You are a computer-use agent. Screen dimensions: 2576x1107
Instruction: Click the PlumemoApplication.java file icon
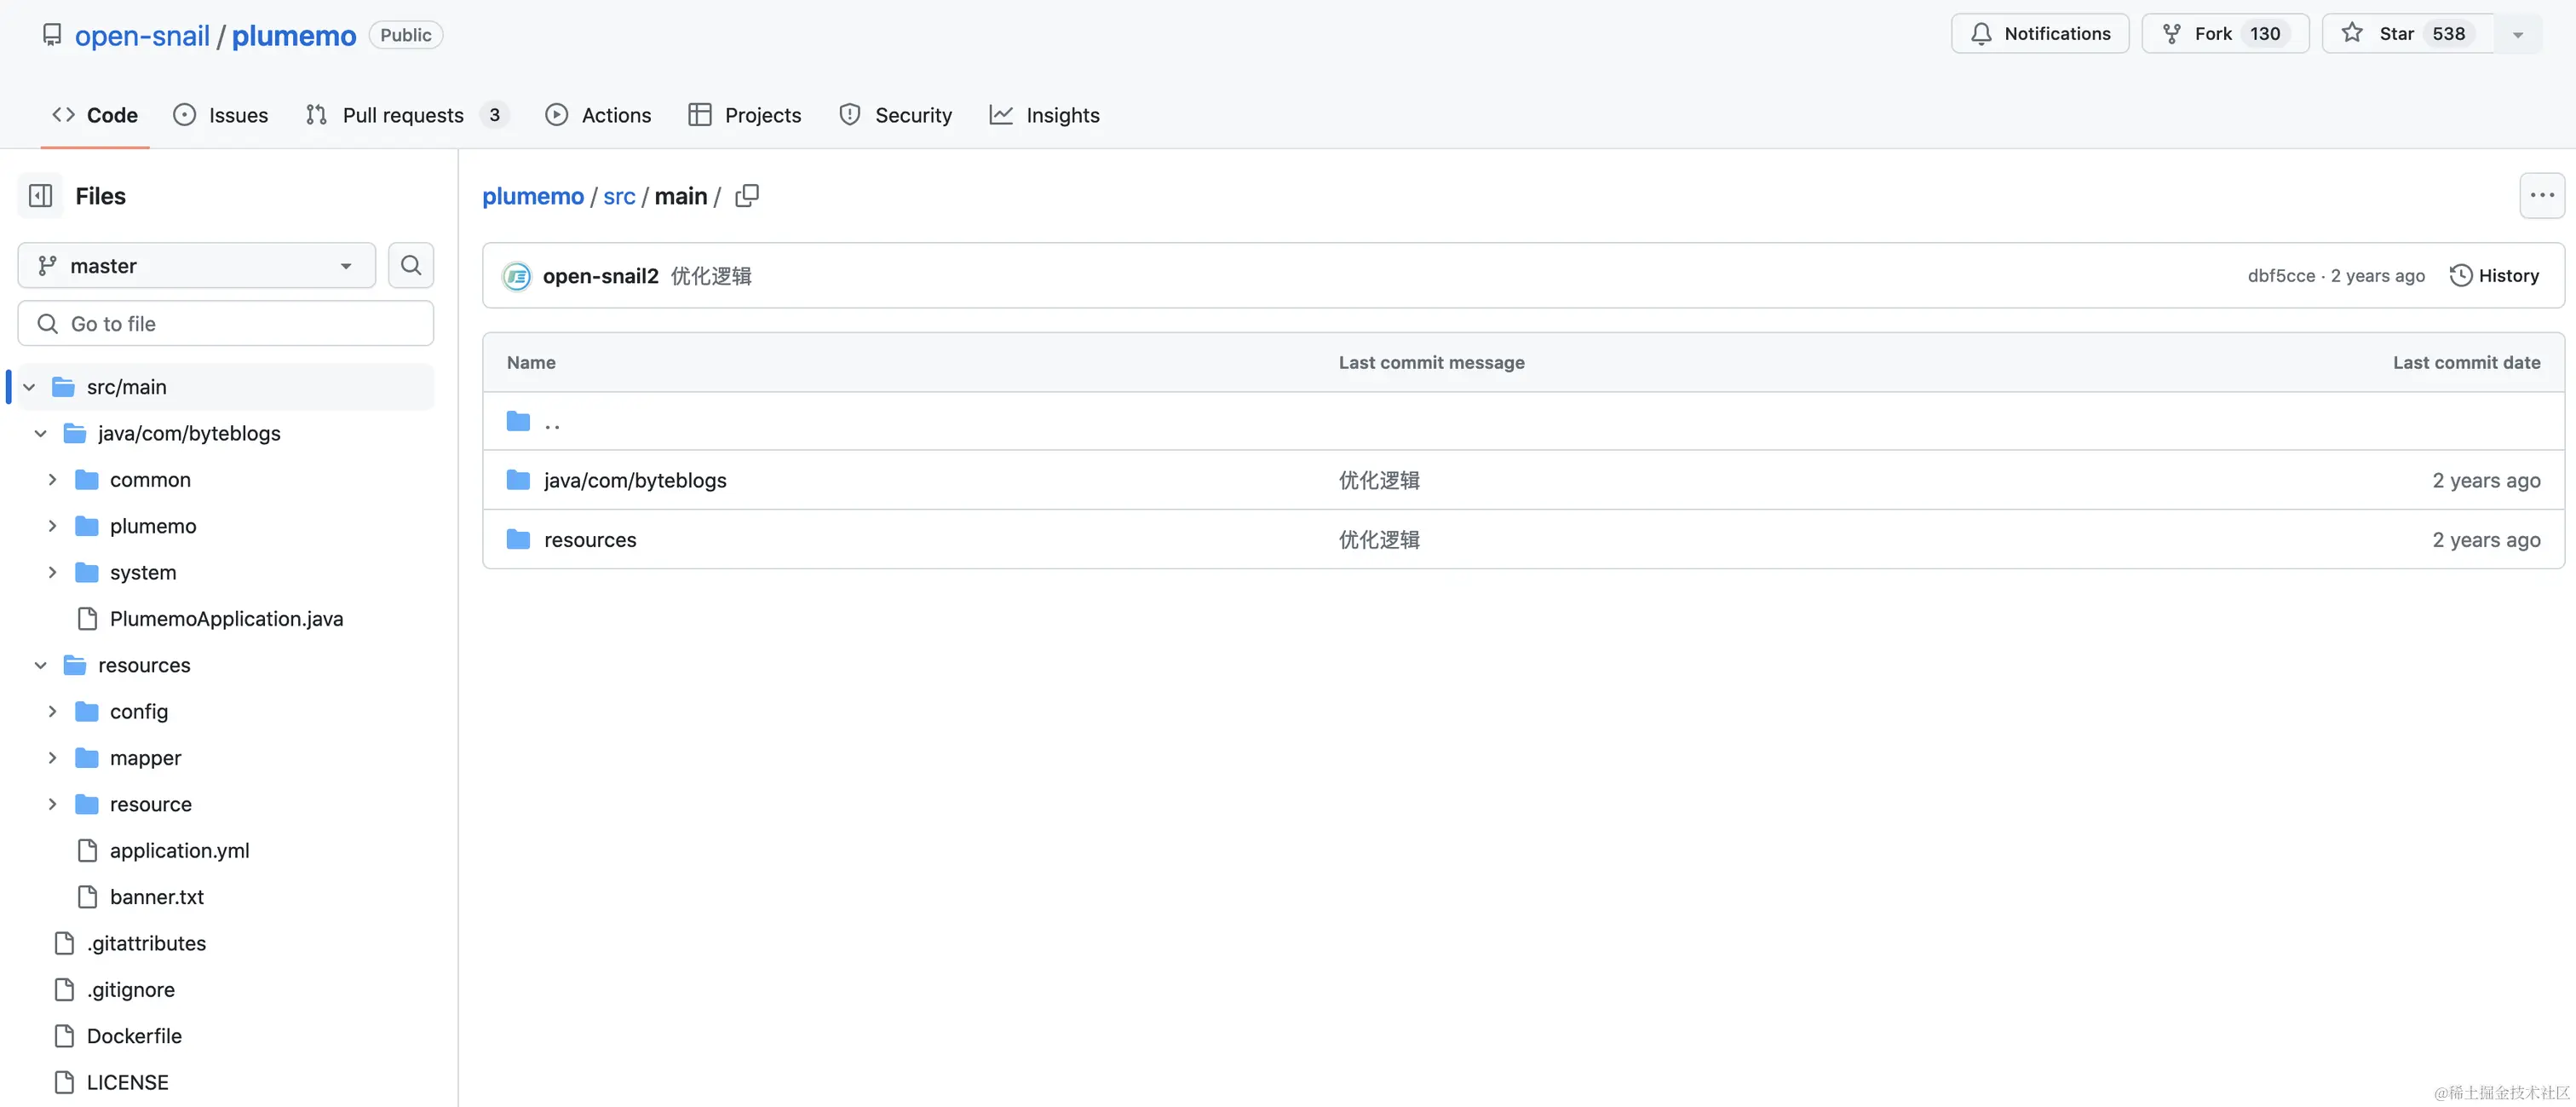click(x=88, y=619)
